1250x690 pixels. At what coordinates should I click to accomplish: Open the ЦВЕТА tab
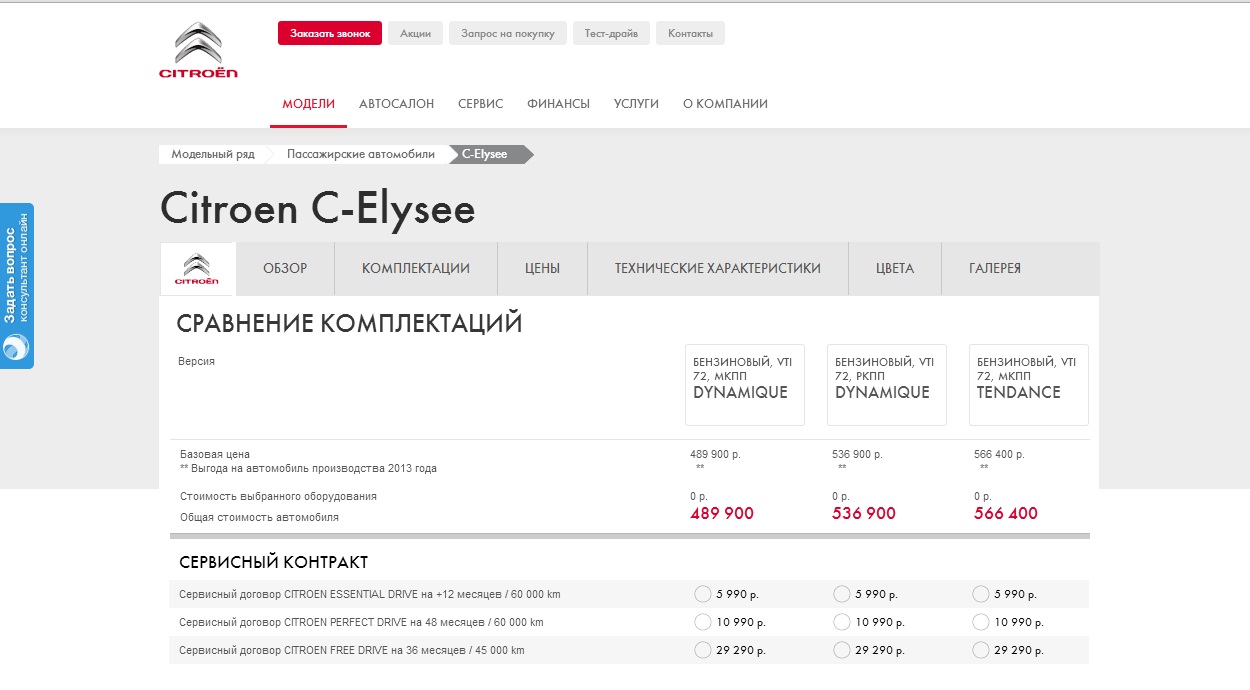(894, 269)
